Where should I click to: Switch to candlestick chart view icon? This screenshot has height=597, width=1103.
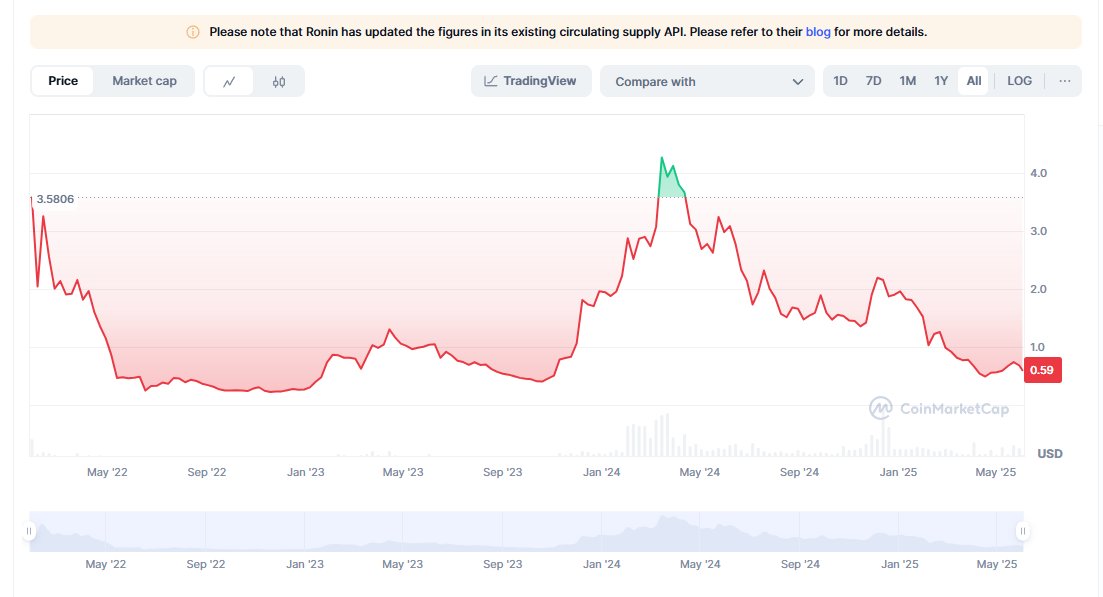tap(279, 82)
